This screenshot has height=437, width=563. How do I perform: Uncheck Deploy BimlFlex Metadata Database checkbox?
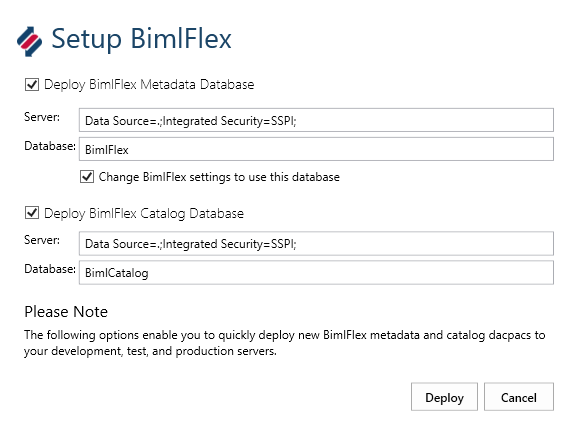pyautogui.click(x=32, y=85)
